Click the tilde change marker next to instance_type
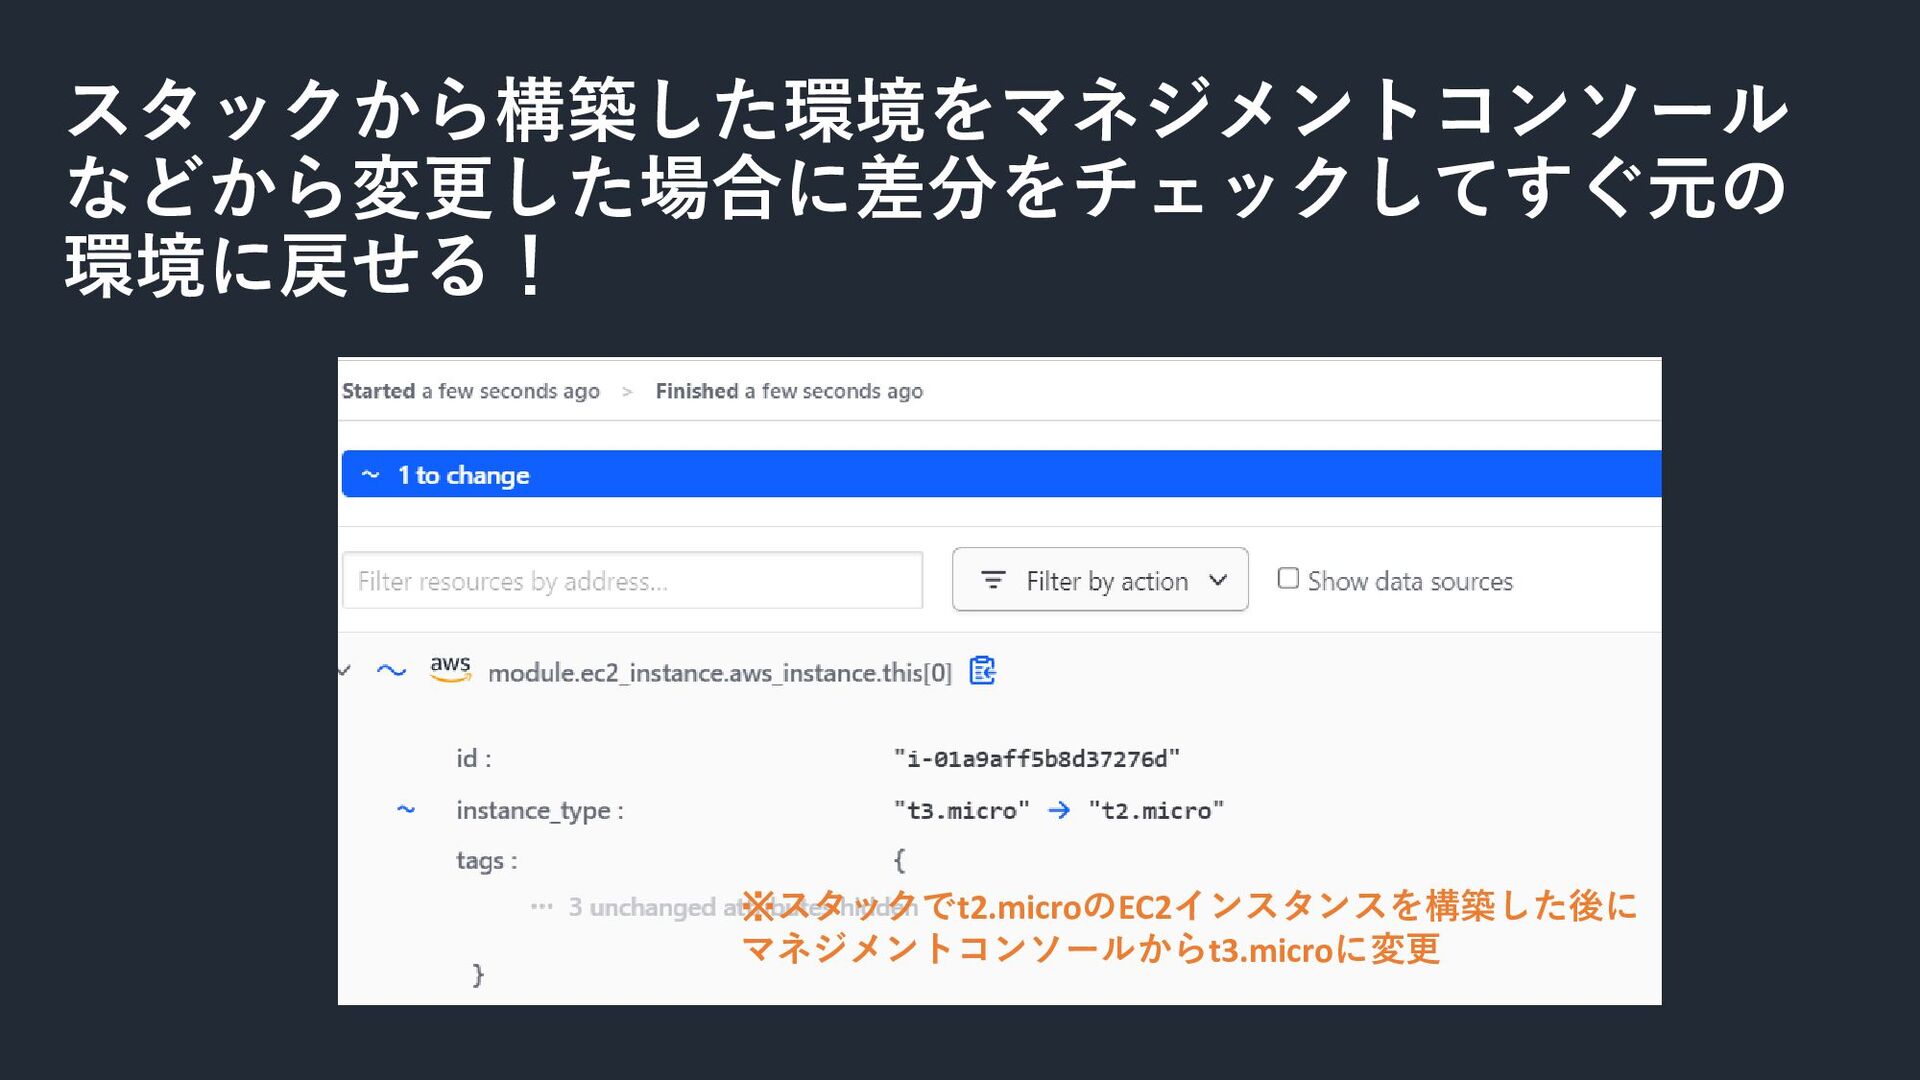 [405, 810]
